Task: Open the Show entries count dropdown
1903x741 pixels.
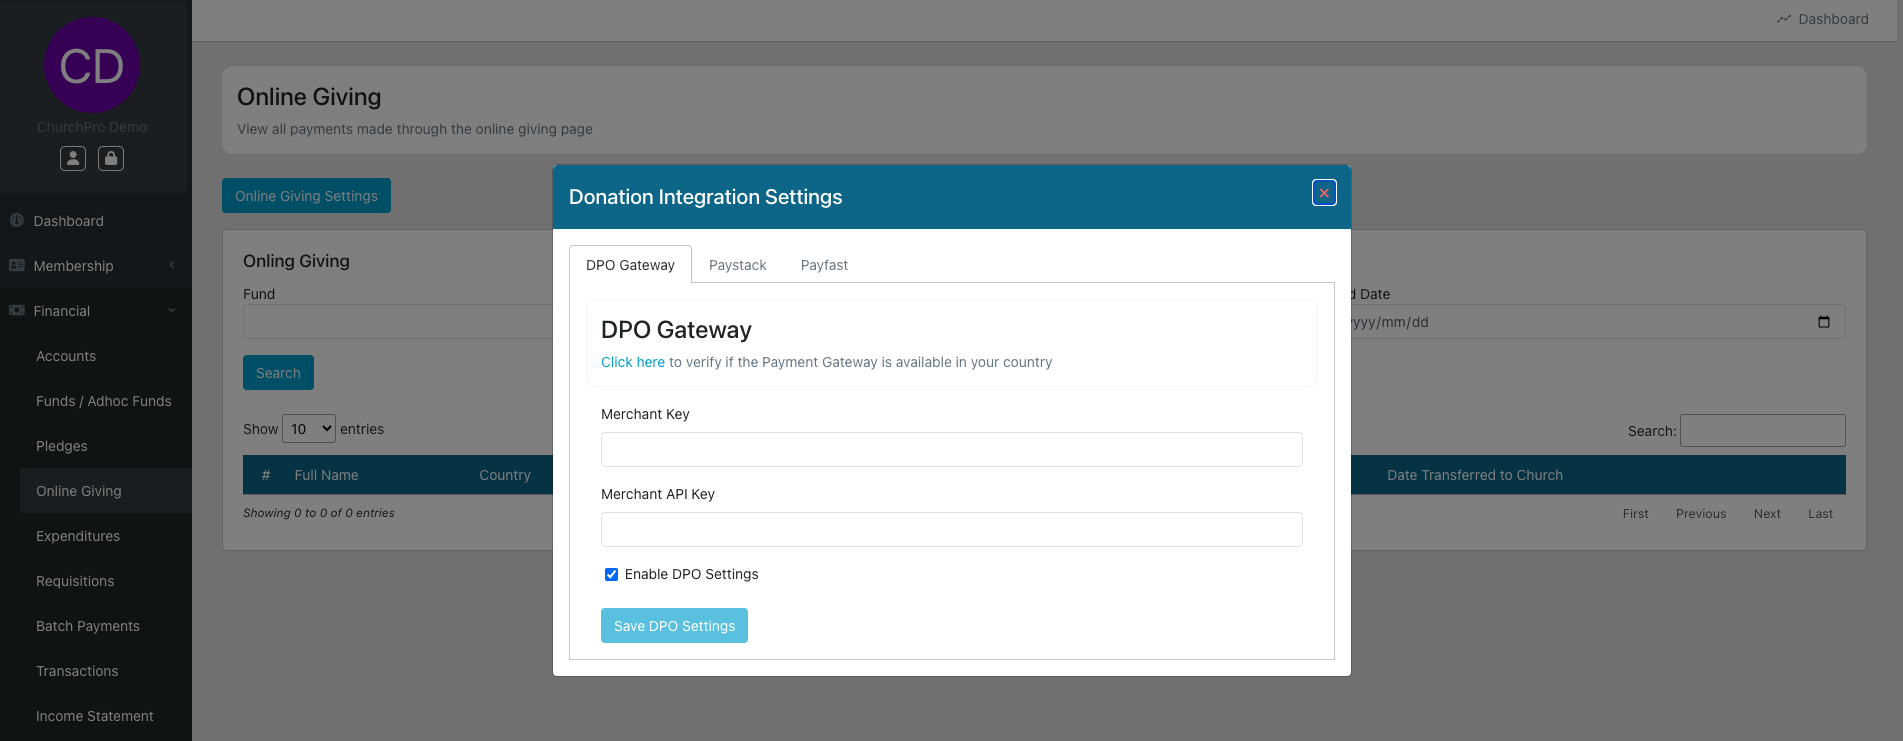Action: [x=309, y=429]
